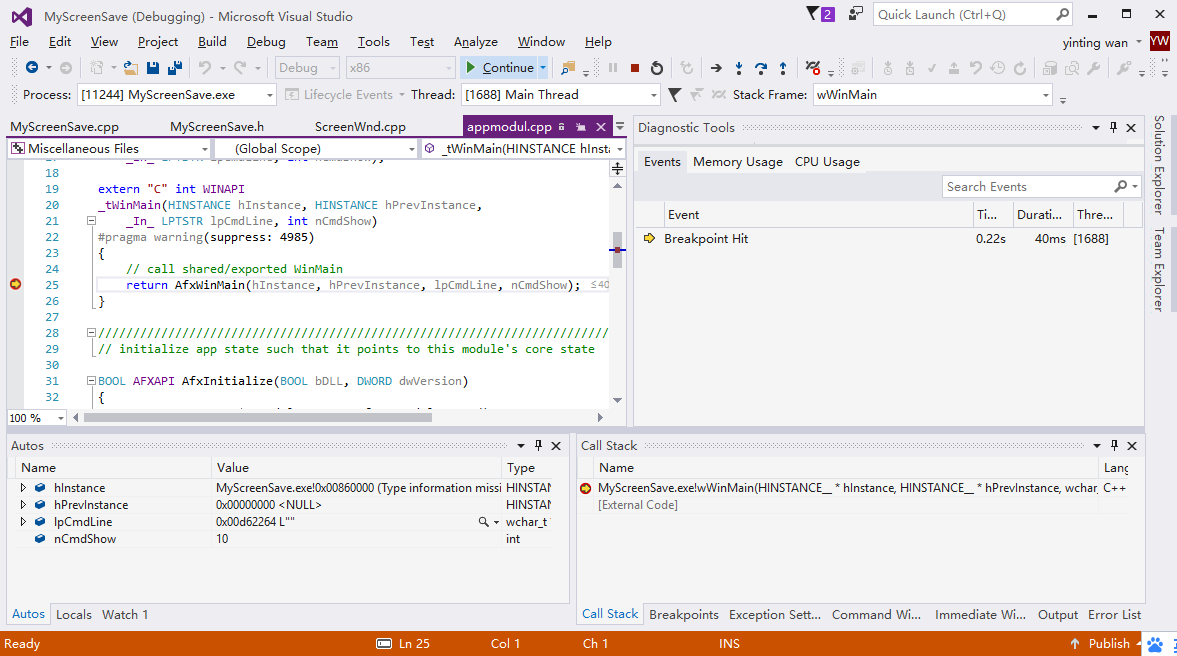This screenshot has width=1177, height=656.
Task: Toggle auto-hide pin of Call Stack window
Action: tap(1114, 446)
